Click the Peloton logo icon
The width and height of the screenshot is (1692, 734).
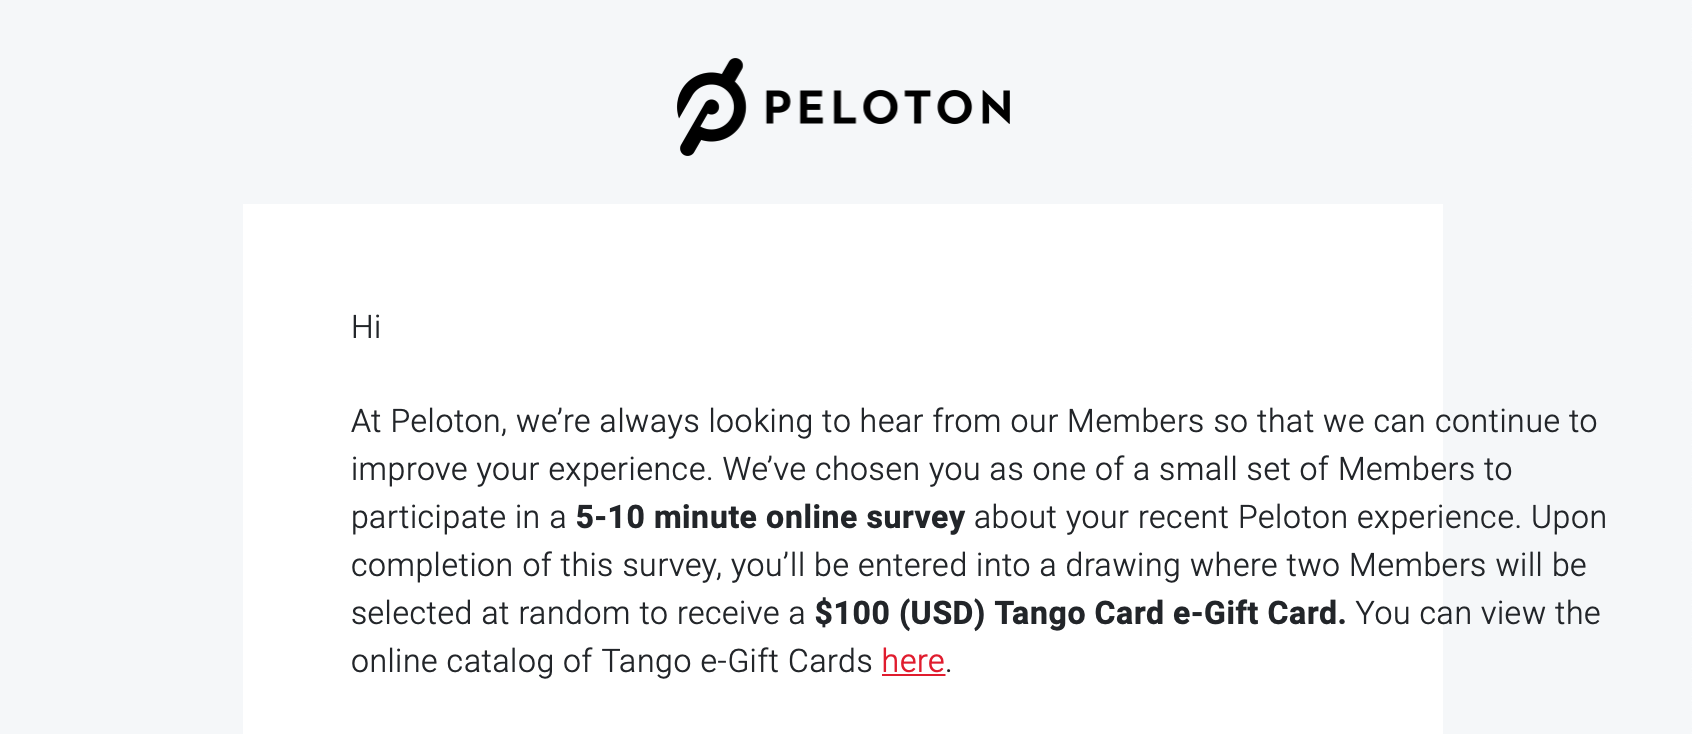coord(711,107)
